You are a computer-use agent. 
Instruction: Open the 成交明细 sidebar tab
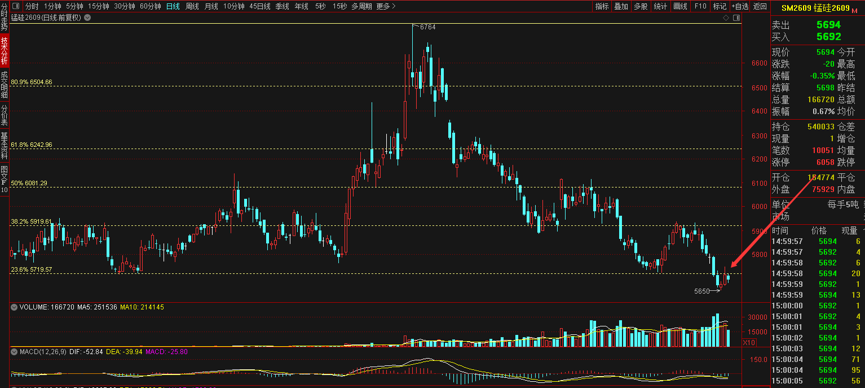[x=4, y=84]
